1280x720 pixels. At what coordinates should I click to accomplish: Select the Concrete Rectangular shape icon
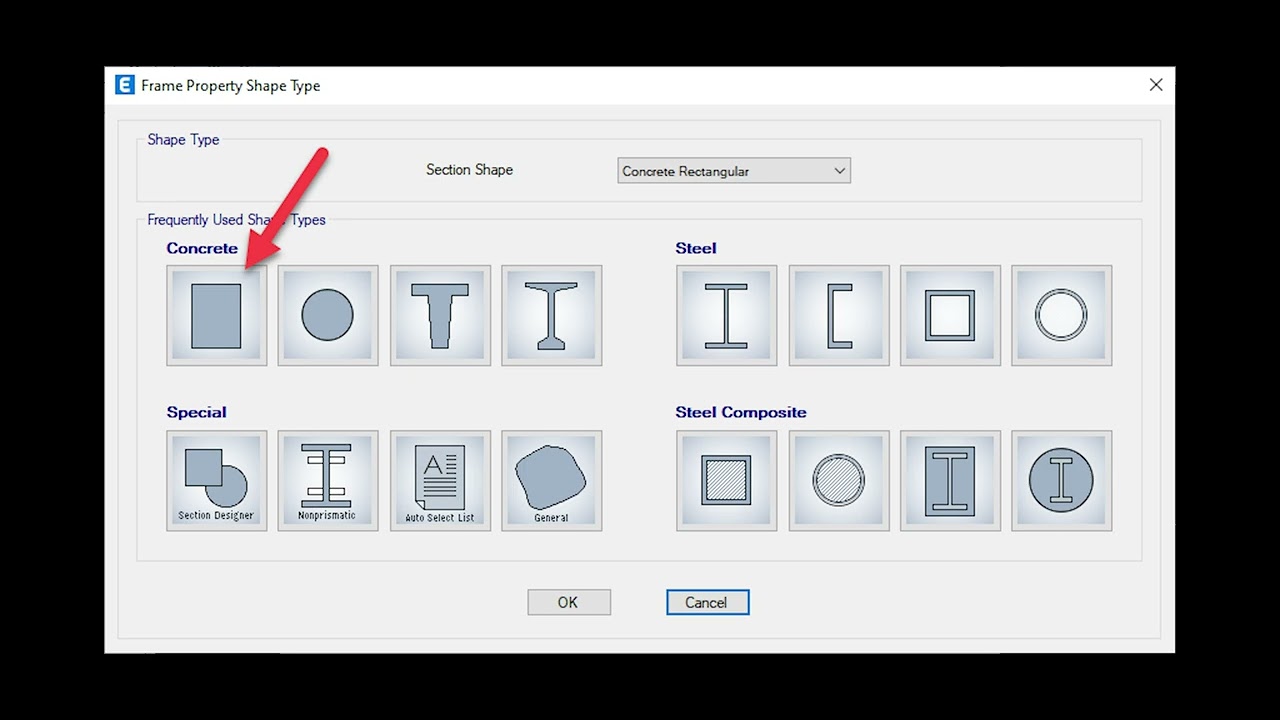[x=216, y=315]
